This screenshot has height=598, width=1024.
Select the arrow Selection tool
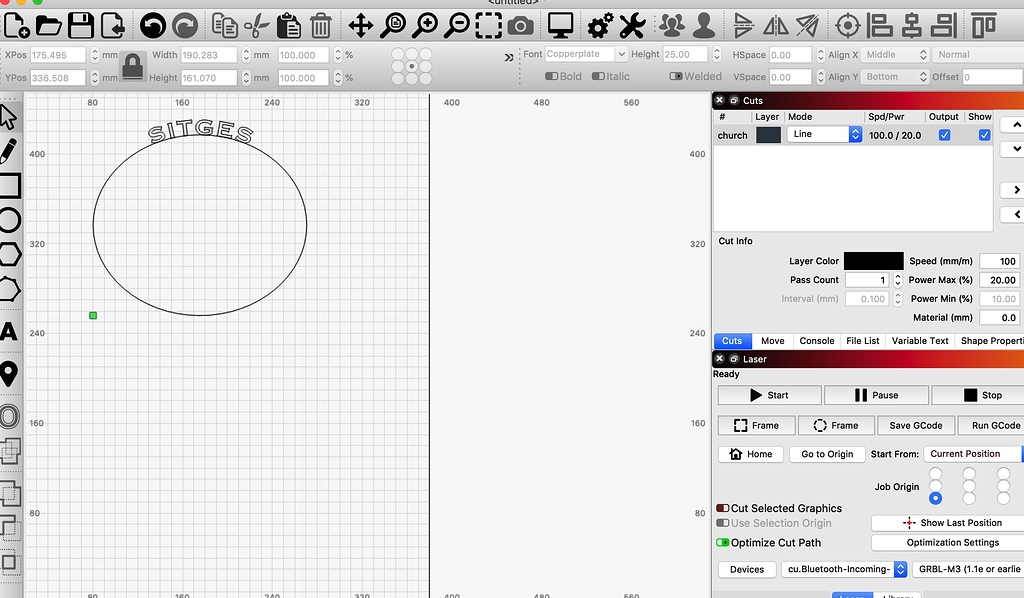12,116
